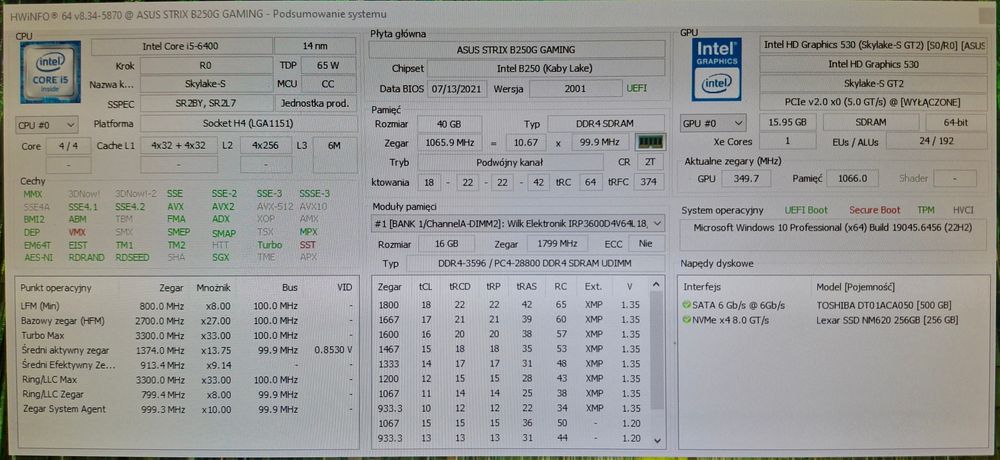Click the Secure Boot indicator
The width and height of the screenshot is (1000, 460).
(x=874, y=210)
